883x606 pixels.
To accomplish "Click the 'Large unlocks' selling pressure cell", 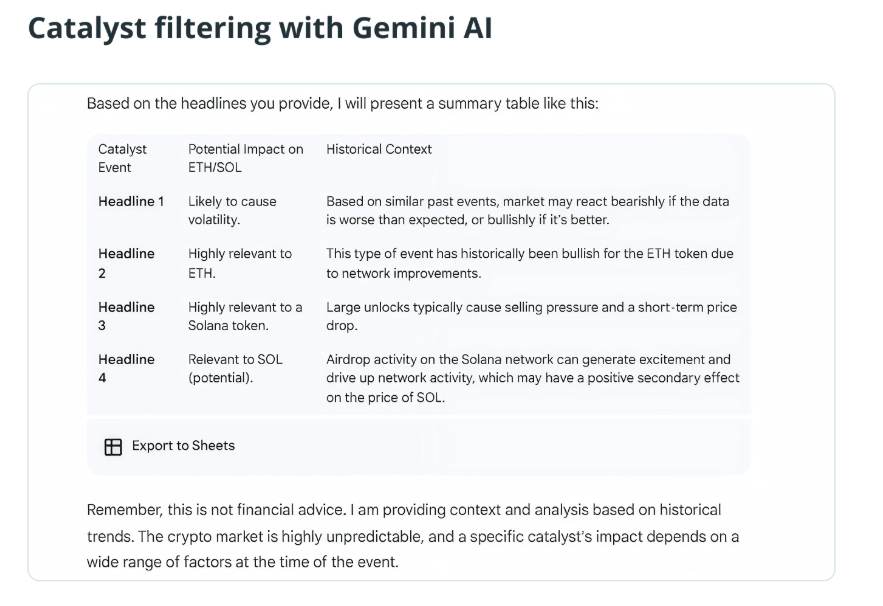I will coord(531,316).
